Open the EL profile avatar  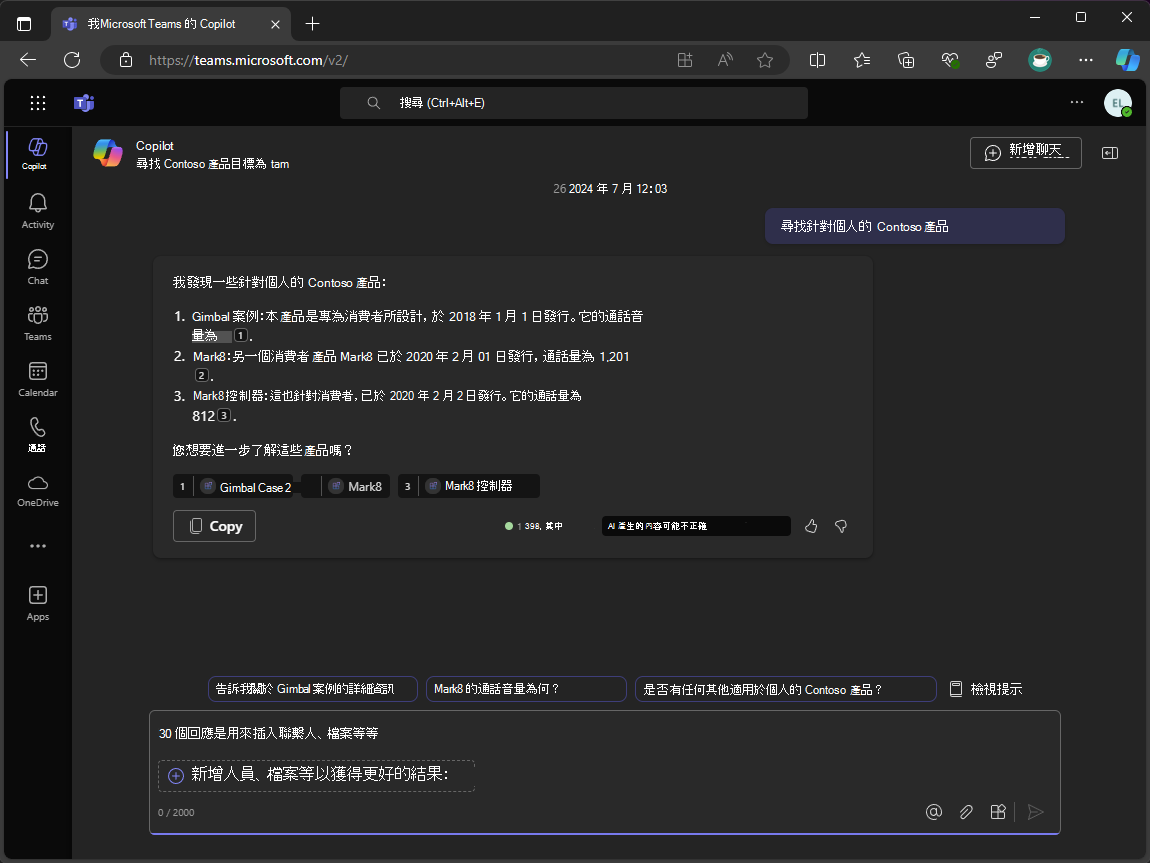point(1118,103)
